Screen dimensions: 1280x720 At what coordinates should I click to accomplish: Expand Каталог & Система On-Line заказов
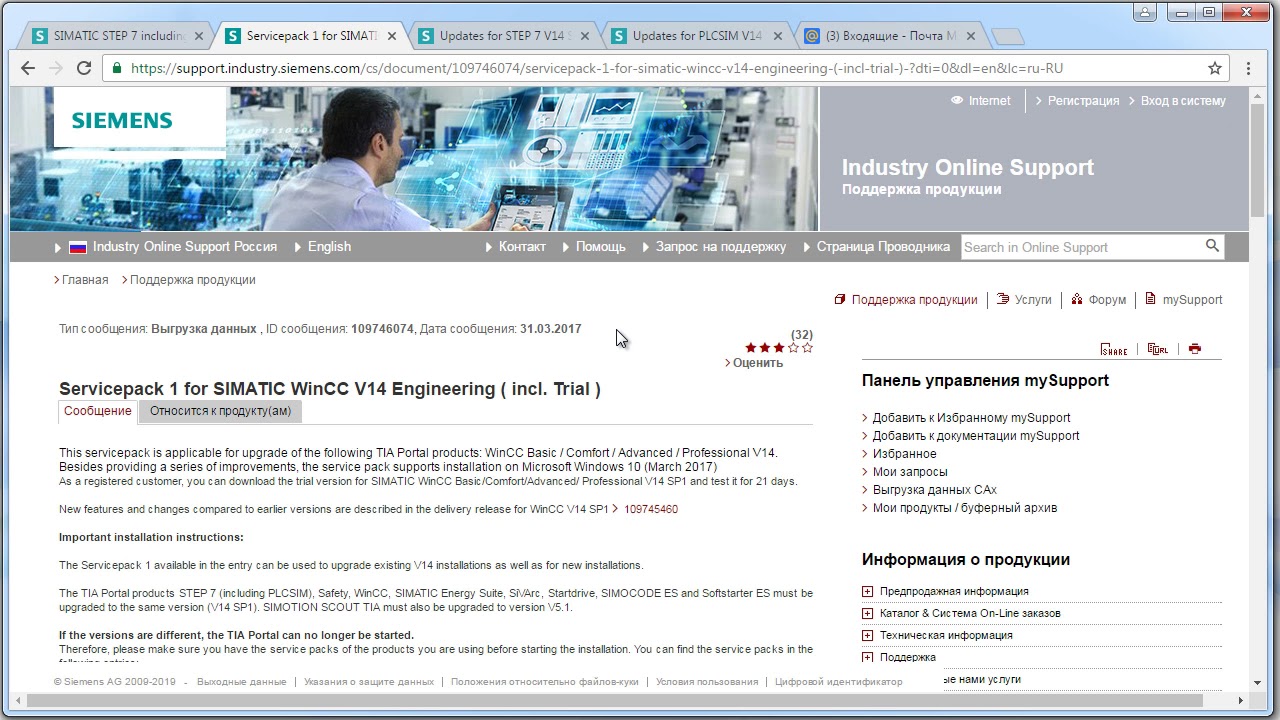867,613
